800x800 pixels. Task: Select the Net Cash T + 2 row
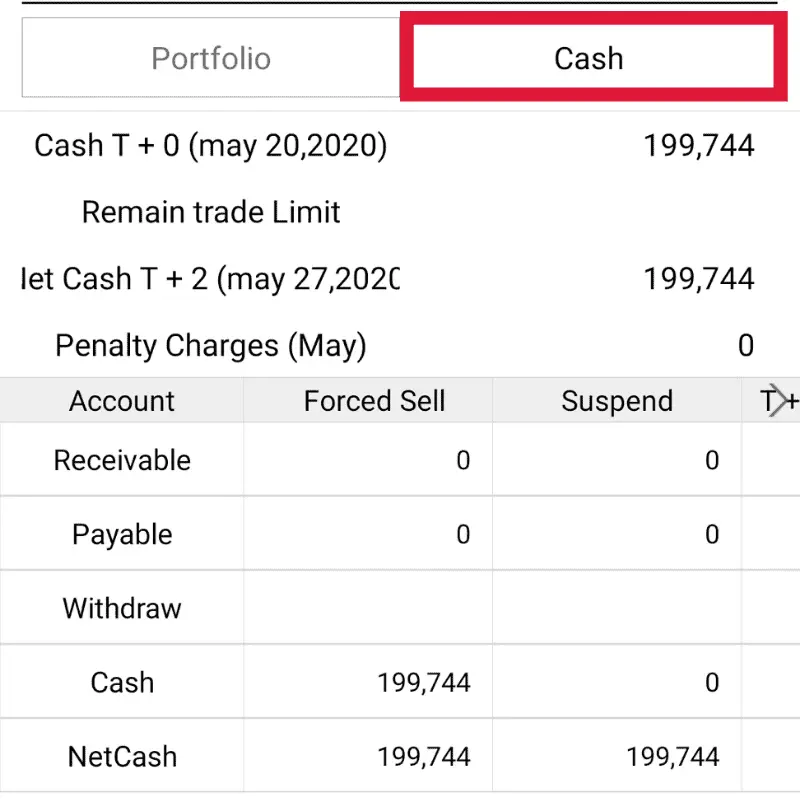(x=210, y=279)
